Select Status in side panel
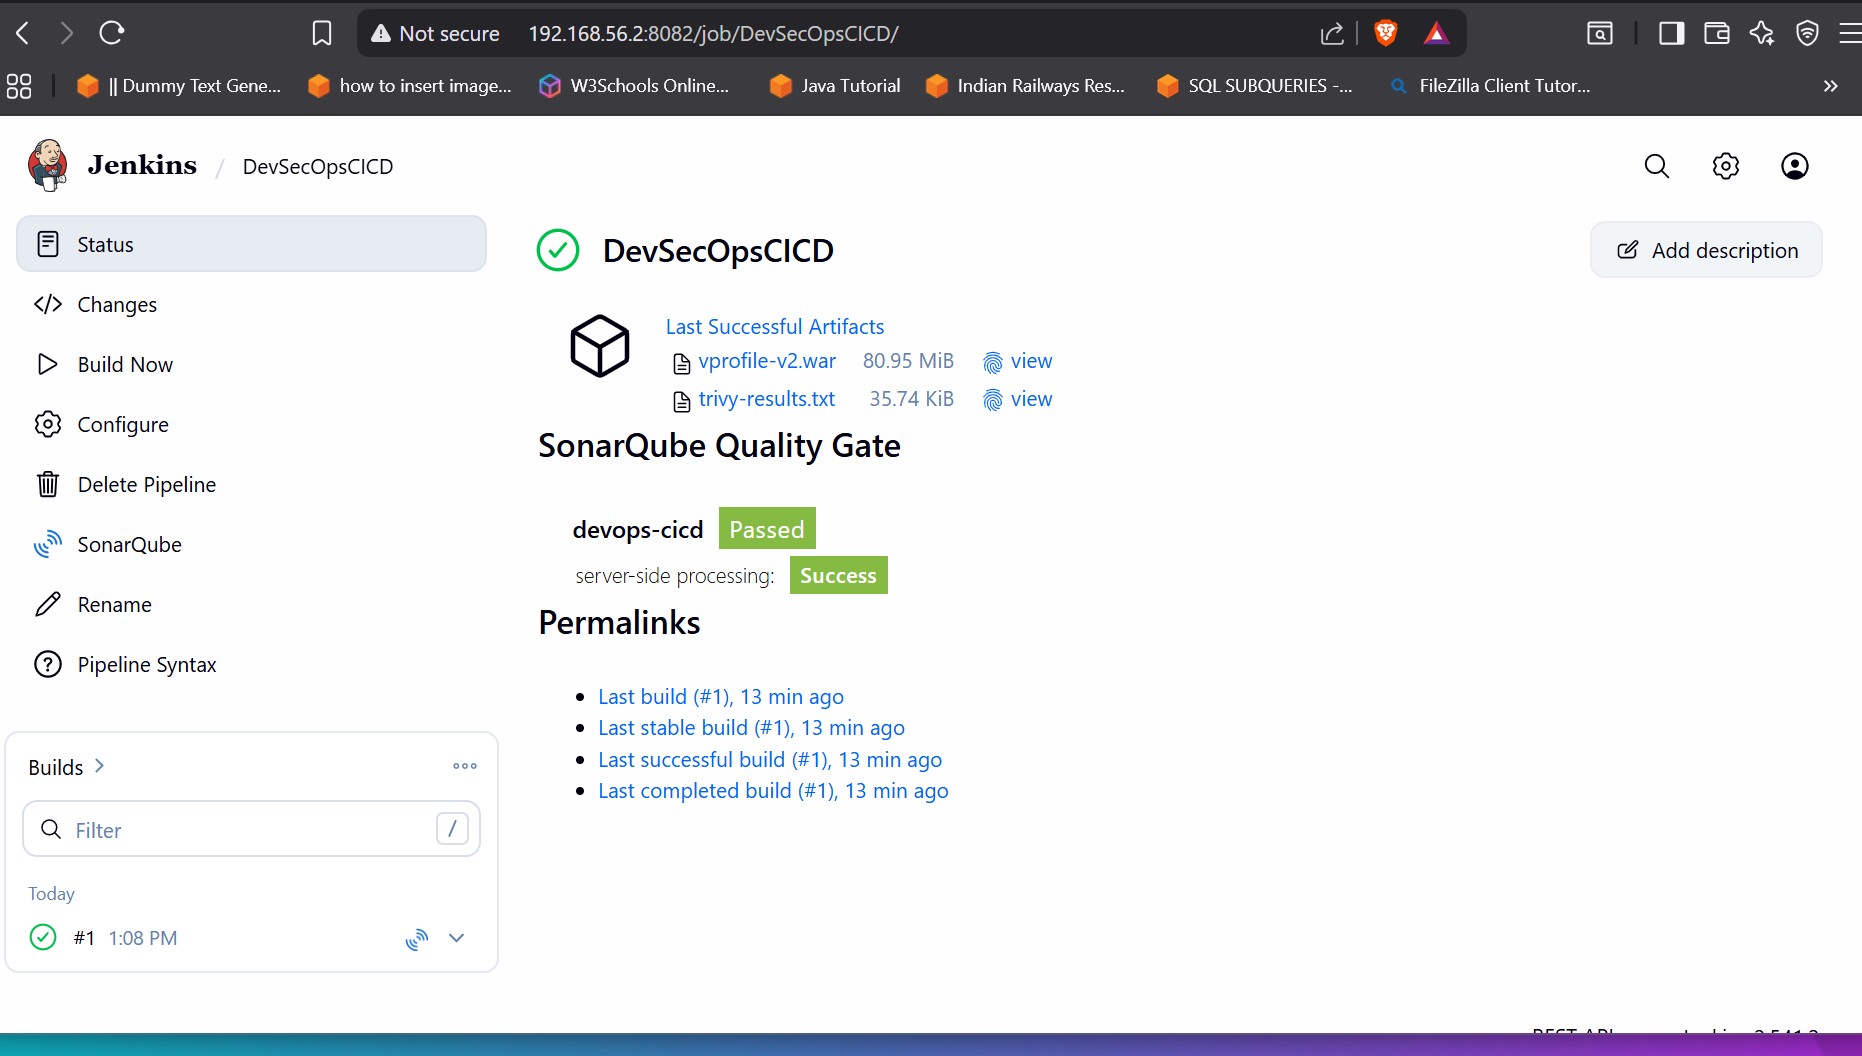The width and height of the screenshot is (1862, 1056). coord(252,244)
